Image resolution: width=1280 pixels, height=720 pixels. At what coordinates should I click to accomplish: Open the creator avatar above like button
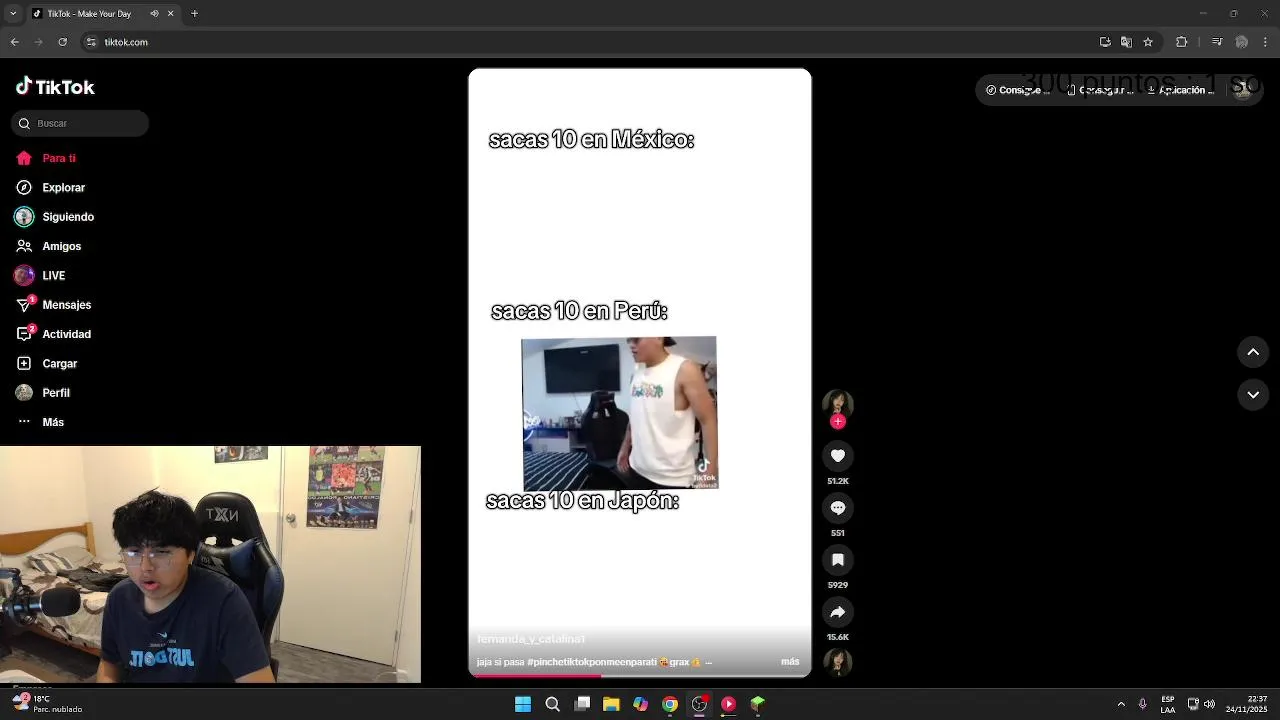838,403
